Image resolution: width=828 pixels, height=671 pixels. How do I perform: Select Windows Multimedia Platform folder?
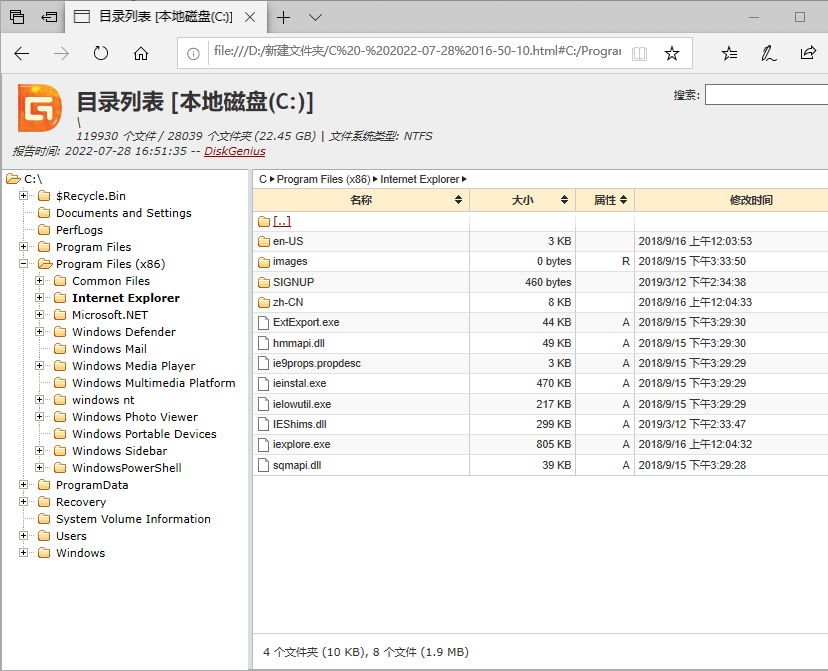pyautogui.click(x=154, y=383)
